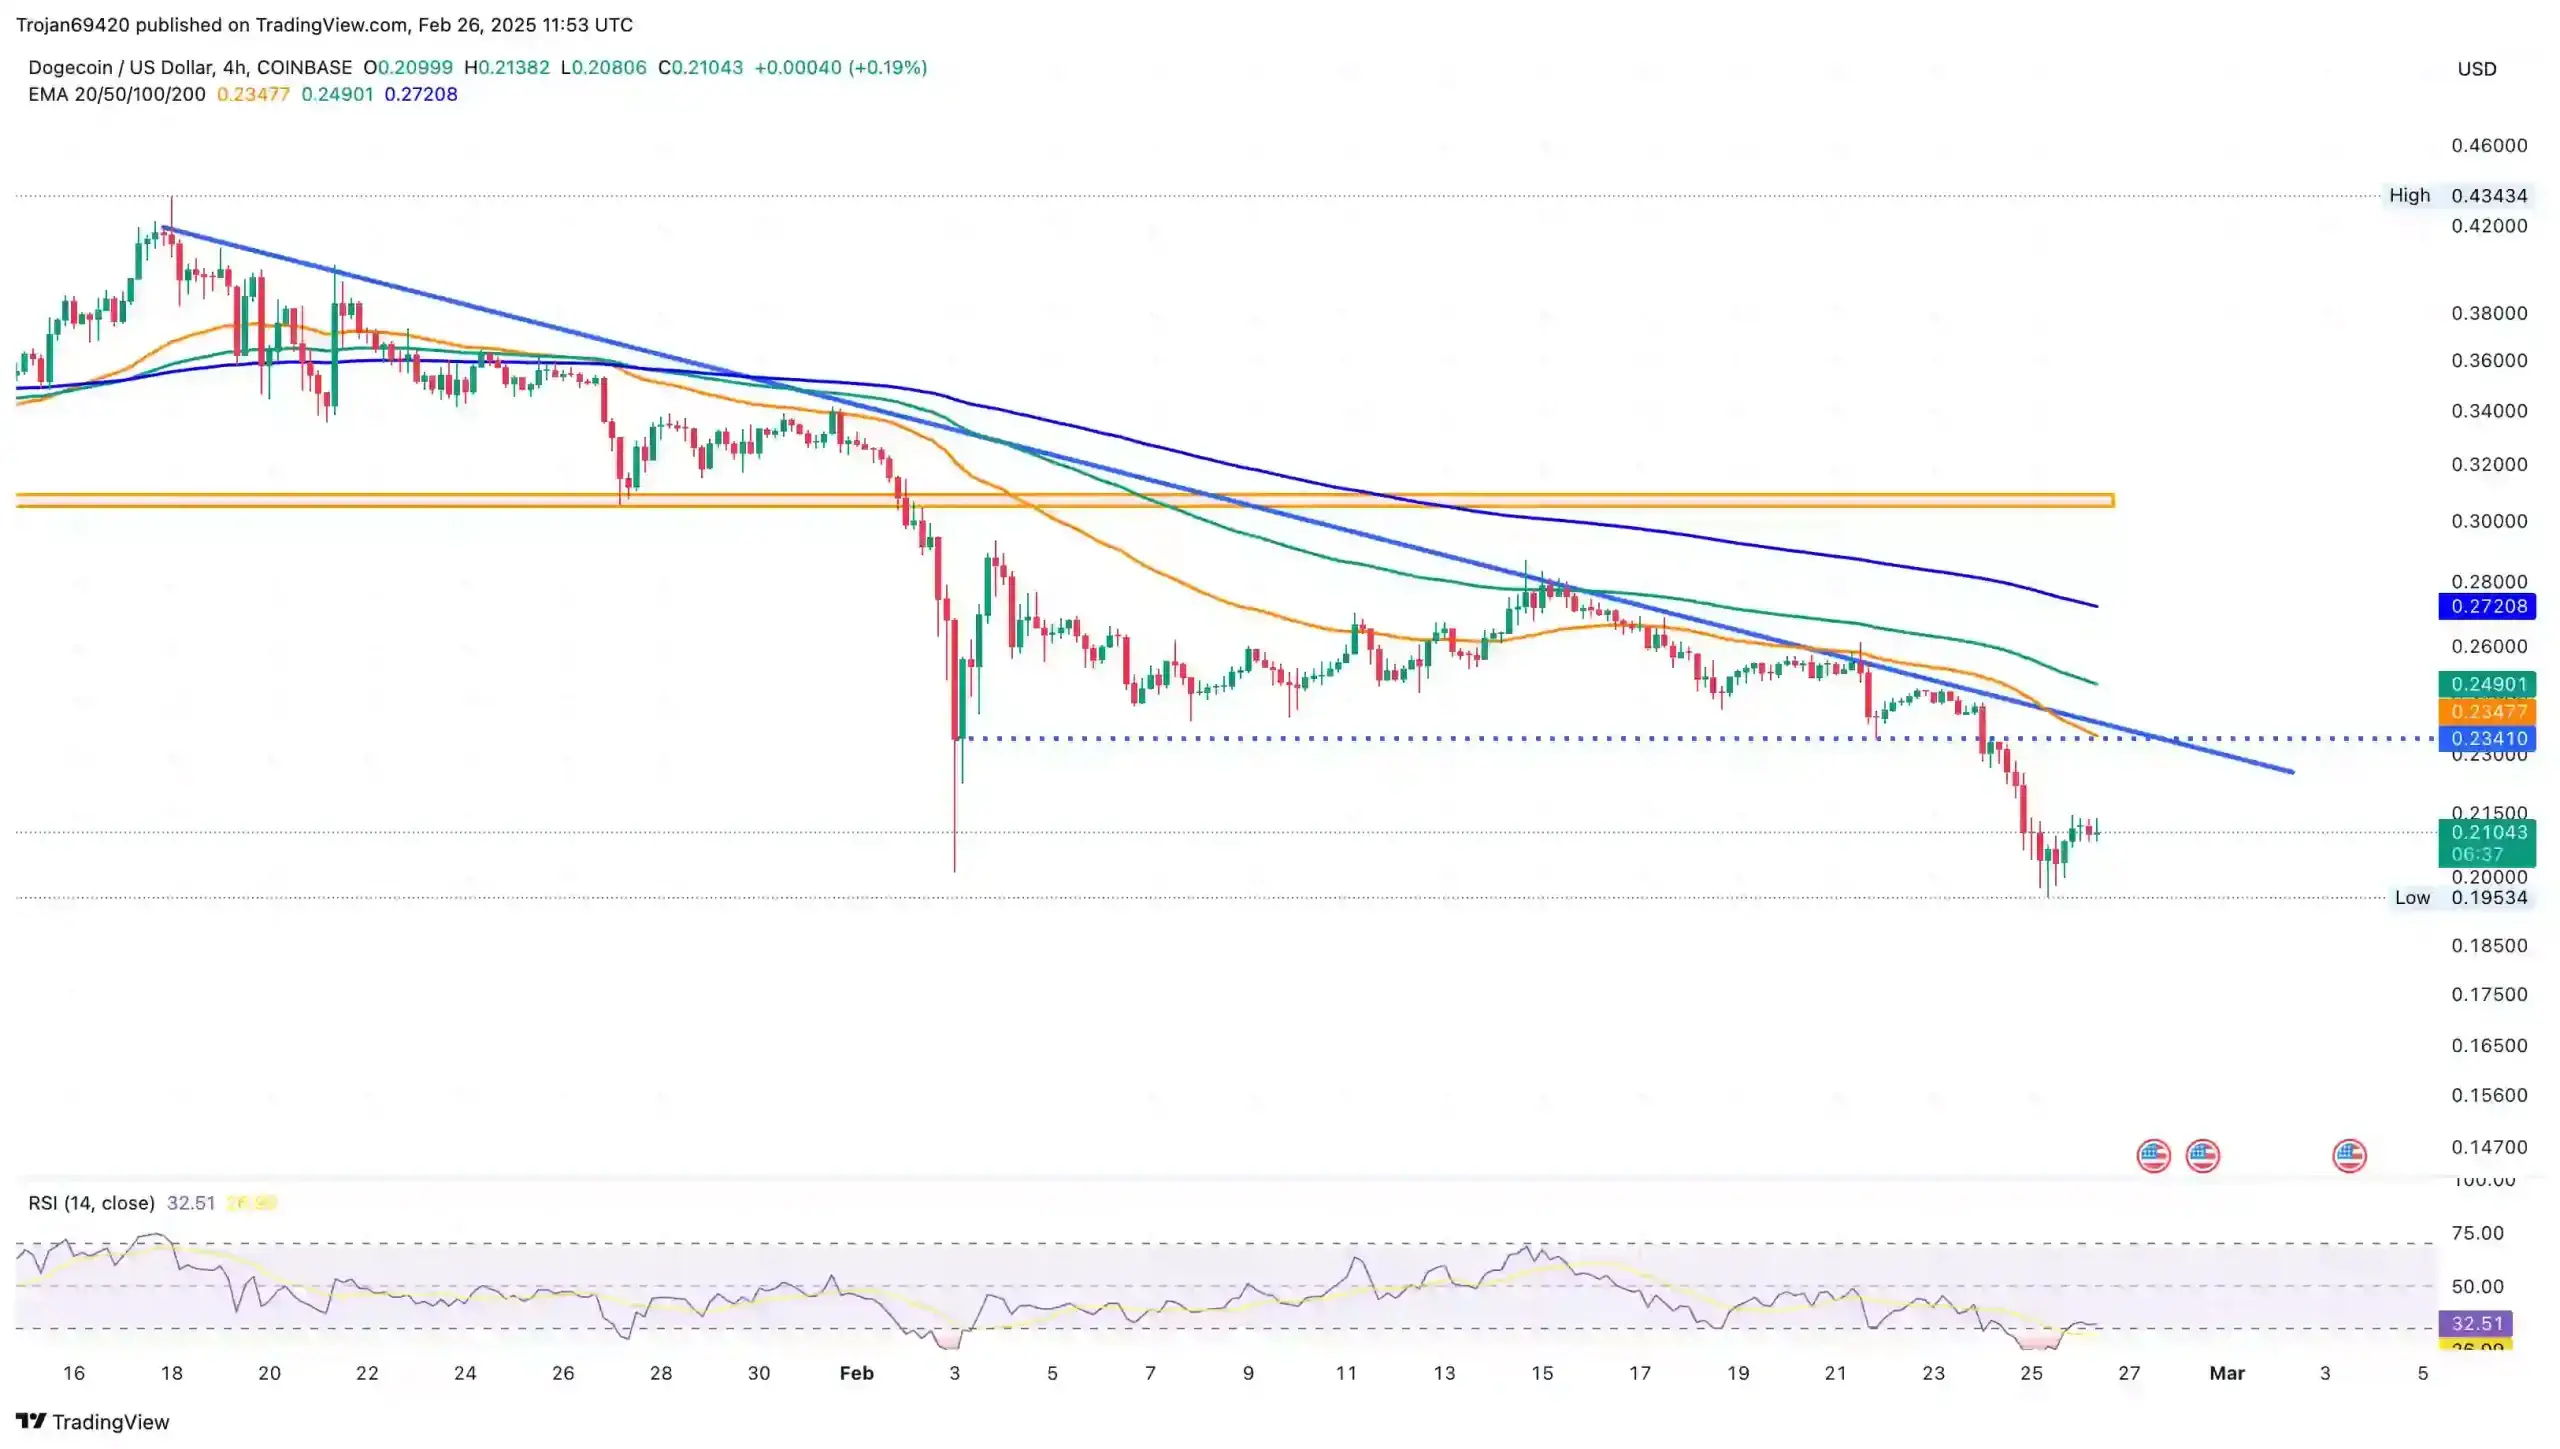Screen dimensions: 2560x1449
Task: Click the +0.00040 (+0.19%) change value
Action: click(840, 67)
